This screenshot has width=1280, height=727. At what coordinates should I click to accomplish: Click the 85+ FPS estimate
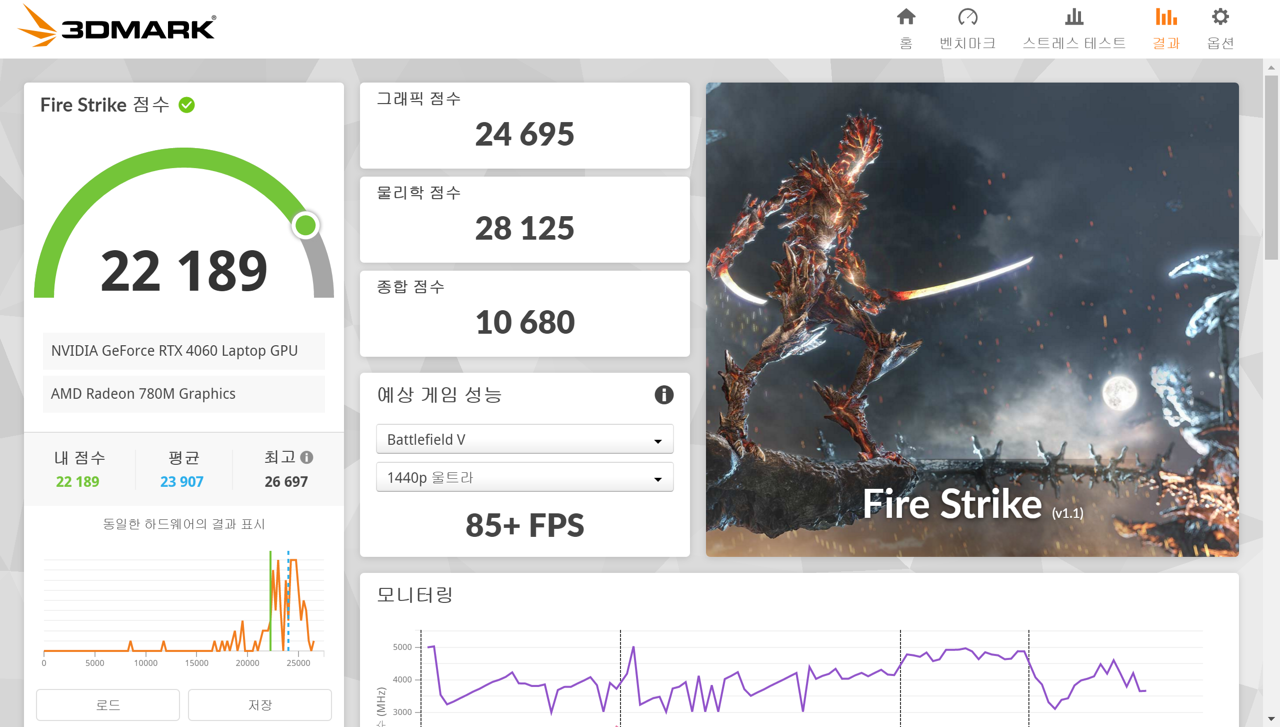[525, 525]
